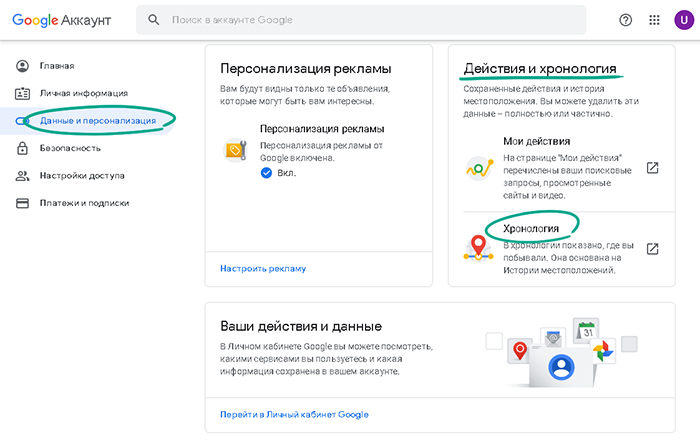Click the search magnifier icon
This screenshot has width=700, height=443.
pyautogui.click(x=154, y=20)
